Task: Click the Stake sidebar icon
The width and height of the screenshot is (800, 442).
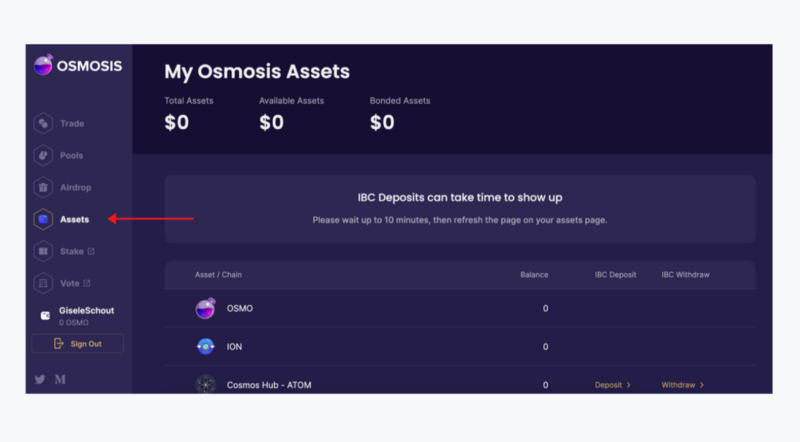Action: coord(43,251)
